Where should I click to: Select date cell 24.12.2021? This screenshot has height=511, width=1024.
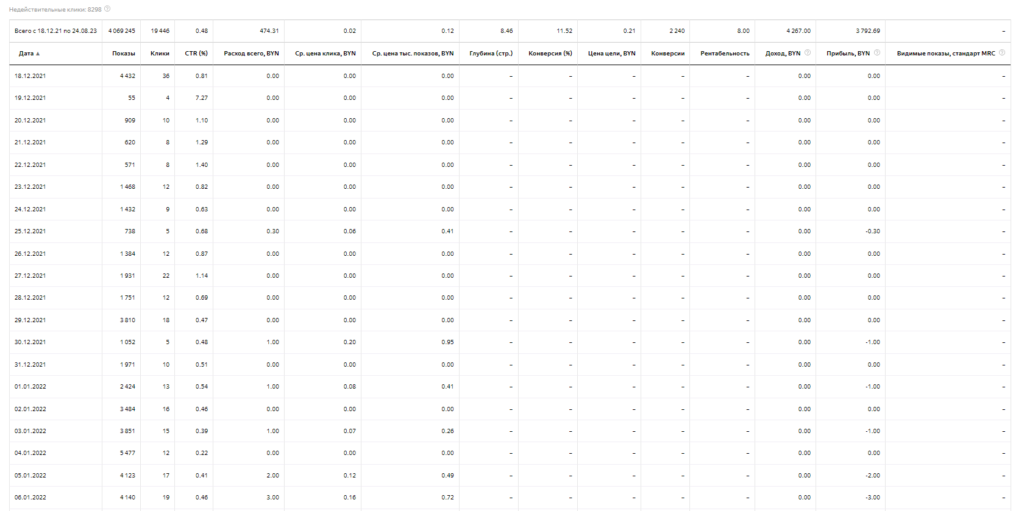(x=30, y=209)
